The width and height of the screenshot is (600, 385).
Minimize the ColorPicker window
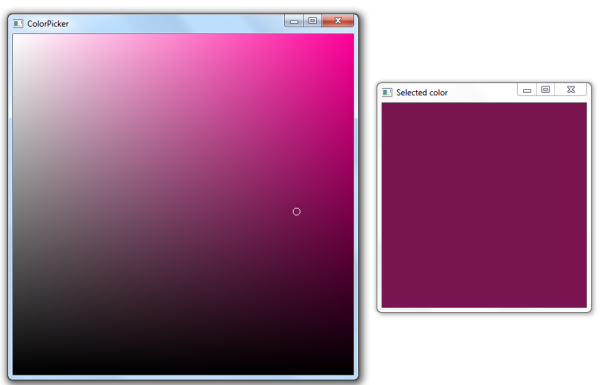(x=294, y=21)
